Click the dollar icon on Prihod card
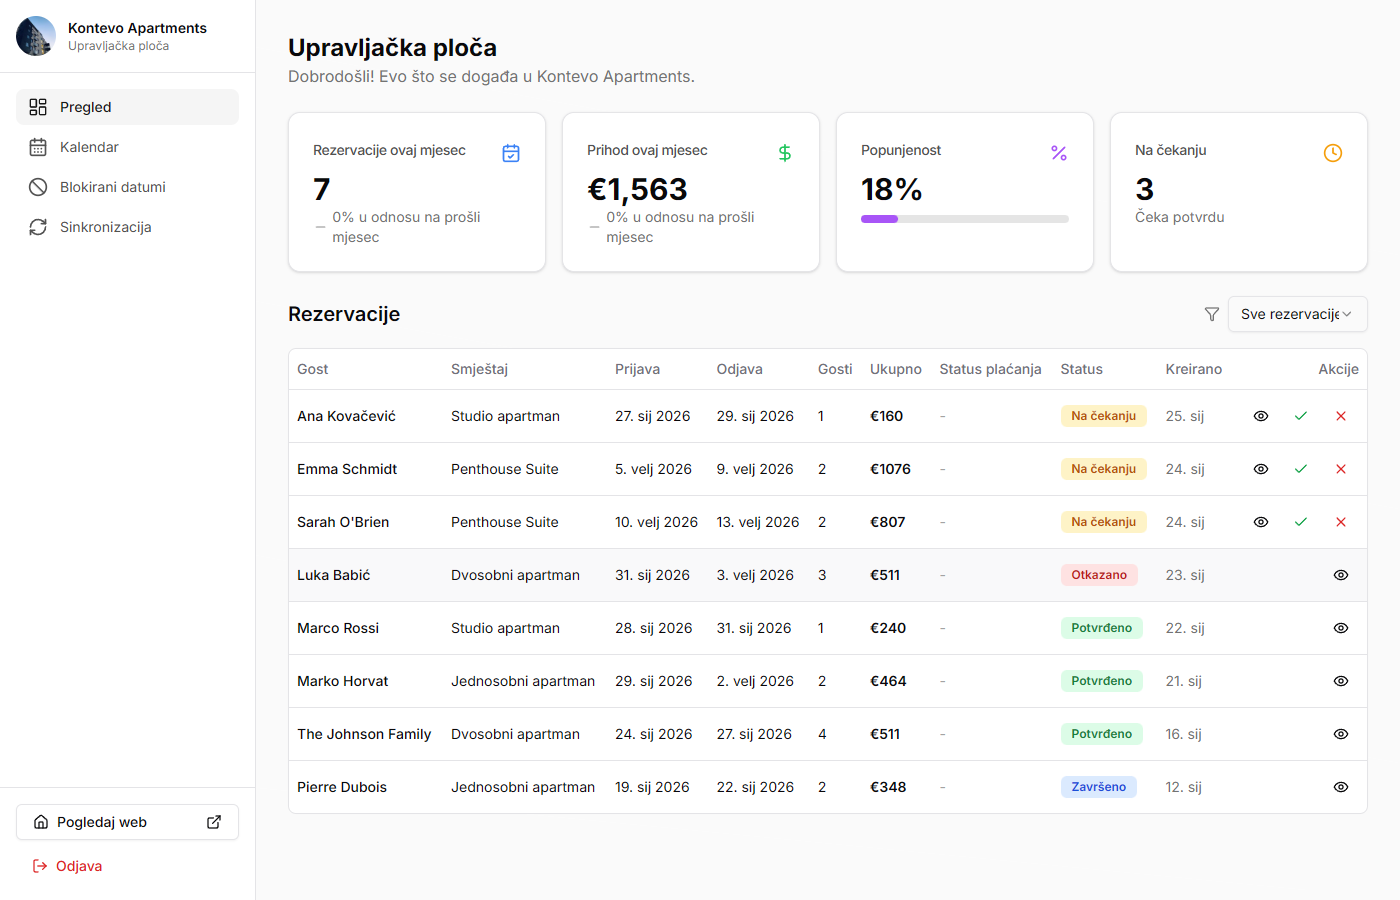 coord(785,153)
